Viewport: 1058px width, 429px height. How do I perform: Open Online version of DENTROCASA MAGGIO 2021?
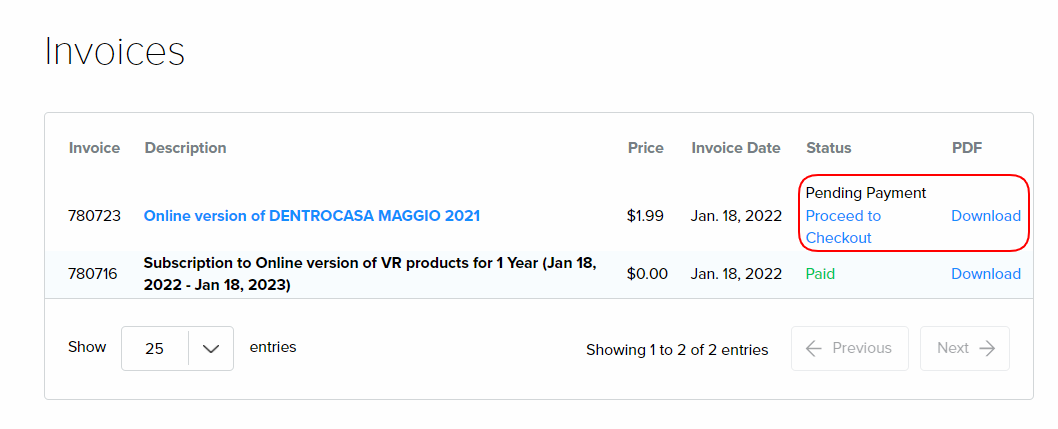click(312, 216)
